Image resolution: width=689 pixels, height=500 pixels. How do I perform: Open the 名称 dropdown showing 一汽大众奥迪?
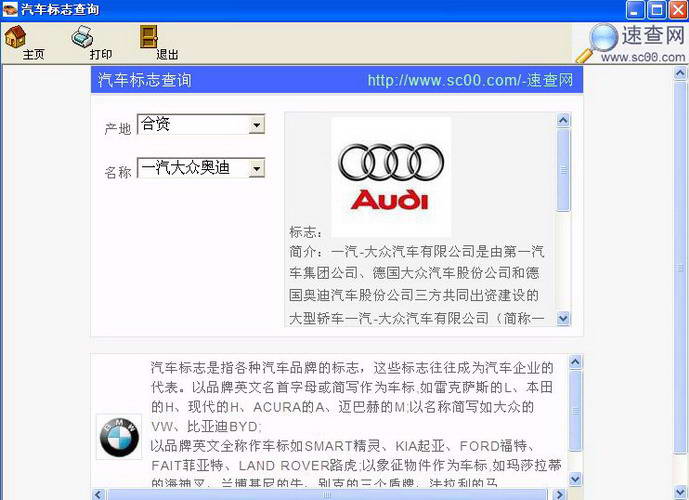257,168
